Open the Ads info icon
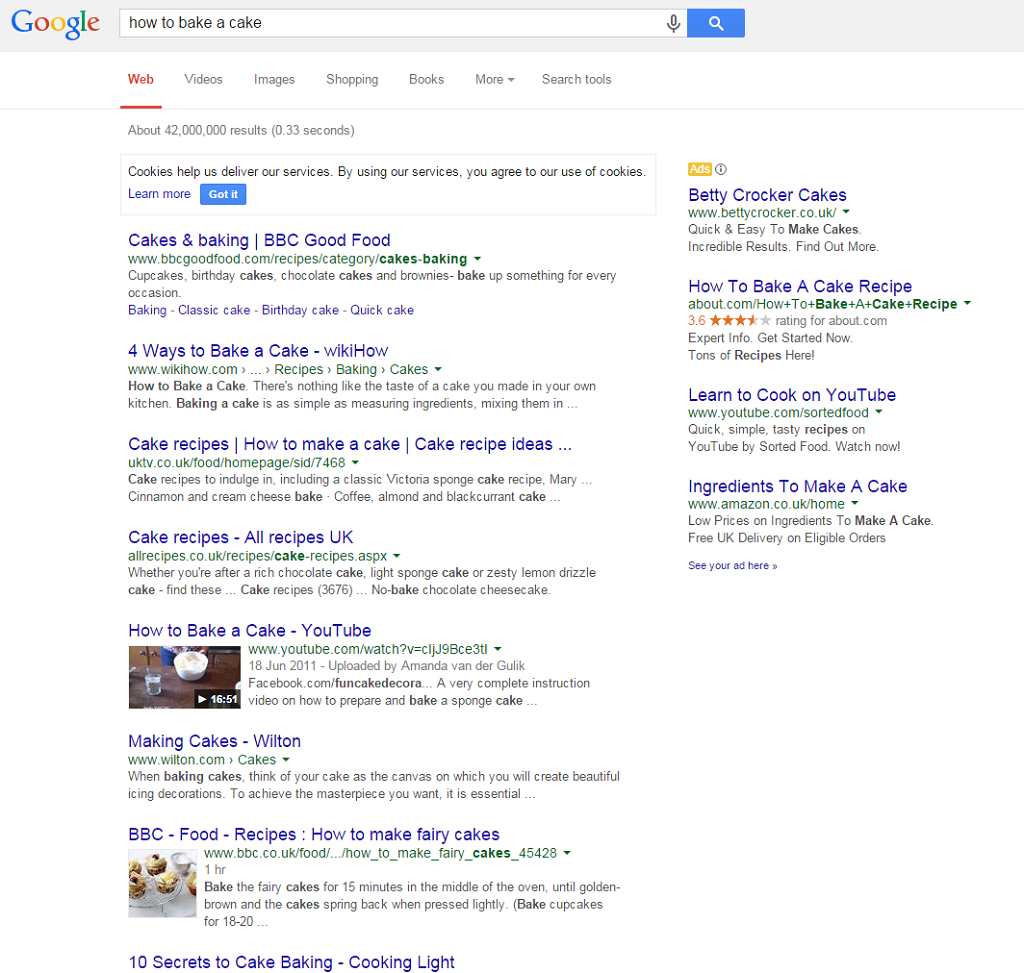Screen dimensions: 1024x973 (721, 169)
